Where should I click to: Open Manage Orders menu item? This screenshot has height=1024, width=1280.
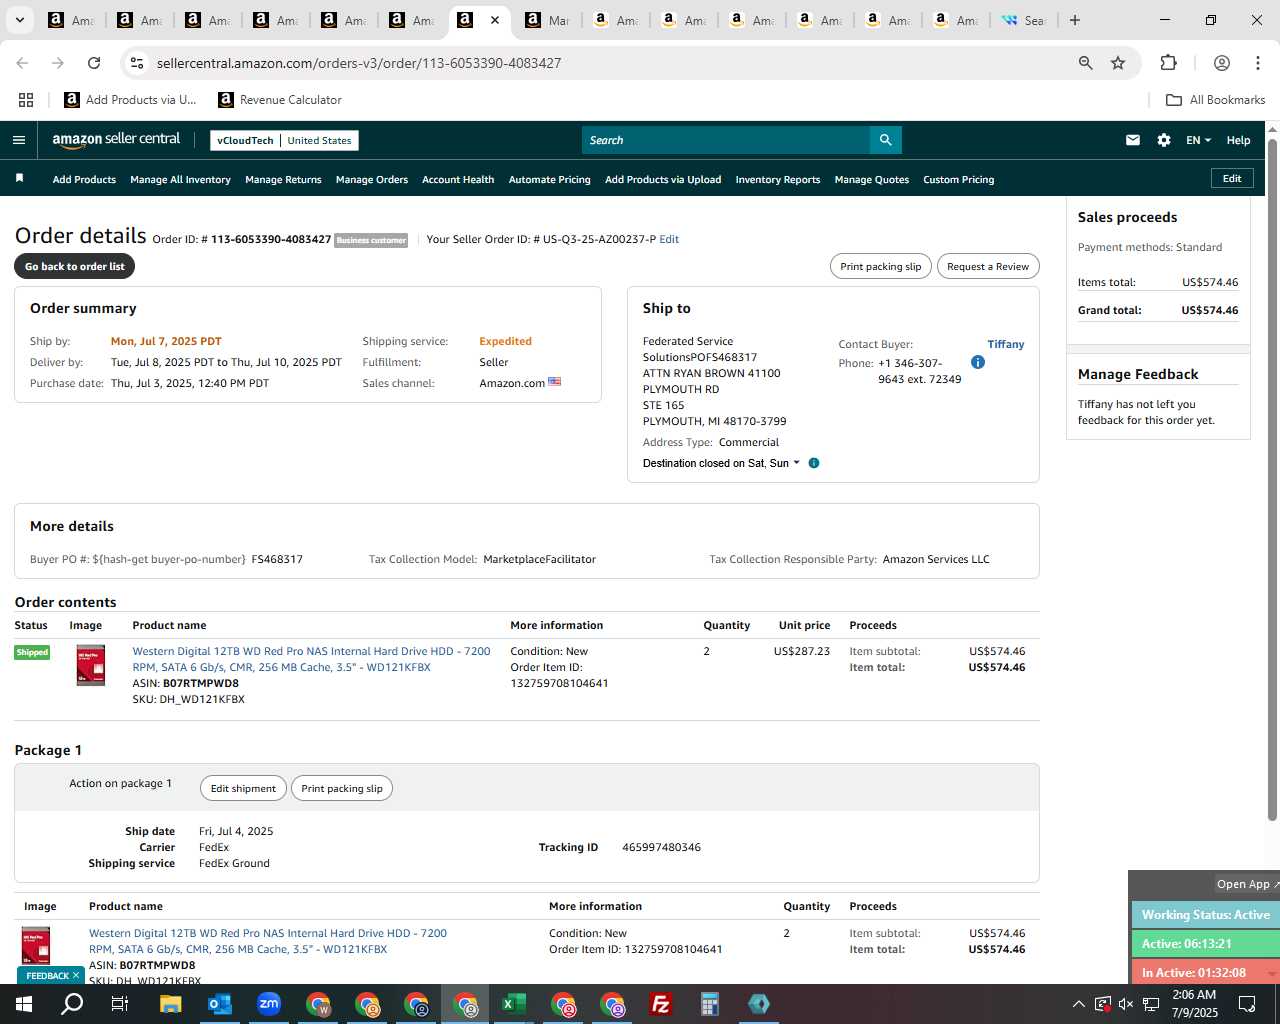coord(372,180)
